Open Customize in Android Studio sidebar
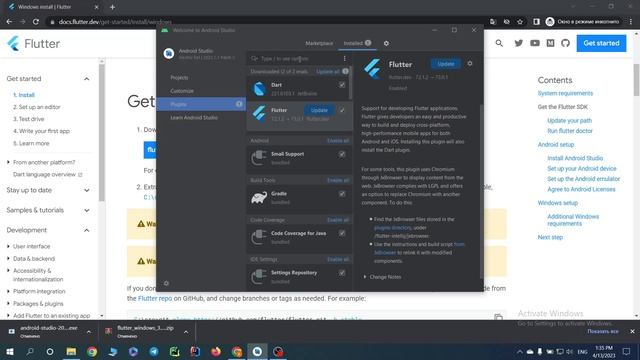 pyautogui.click(x=182, y=91)
